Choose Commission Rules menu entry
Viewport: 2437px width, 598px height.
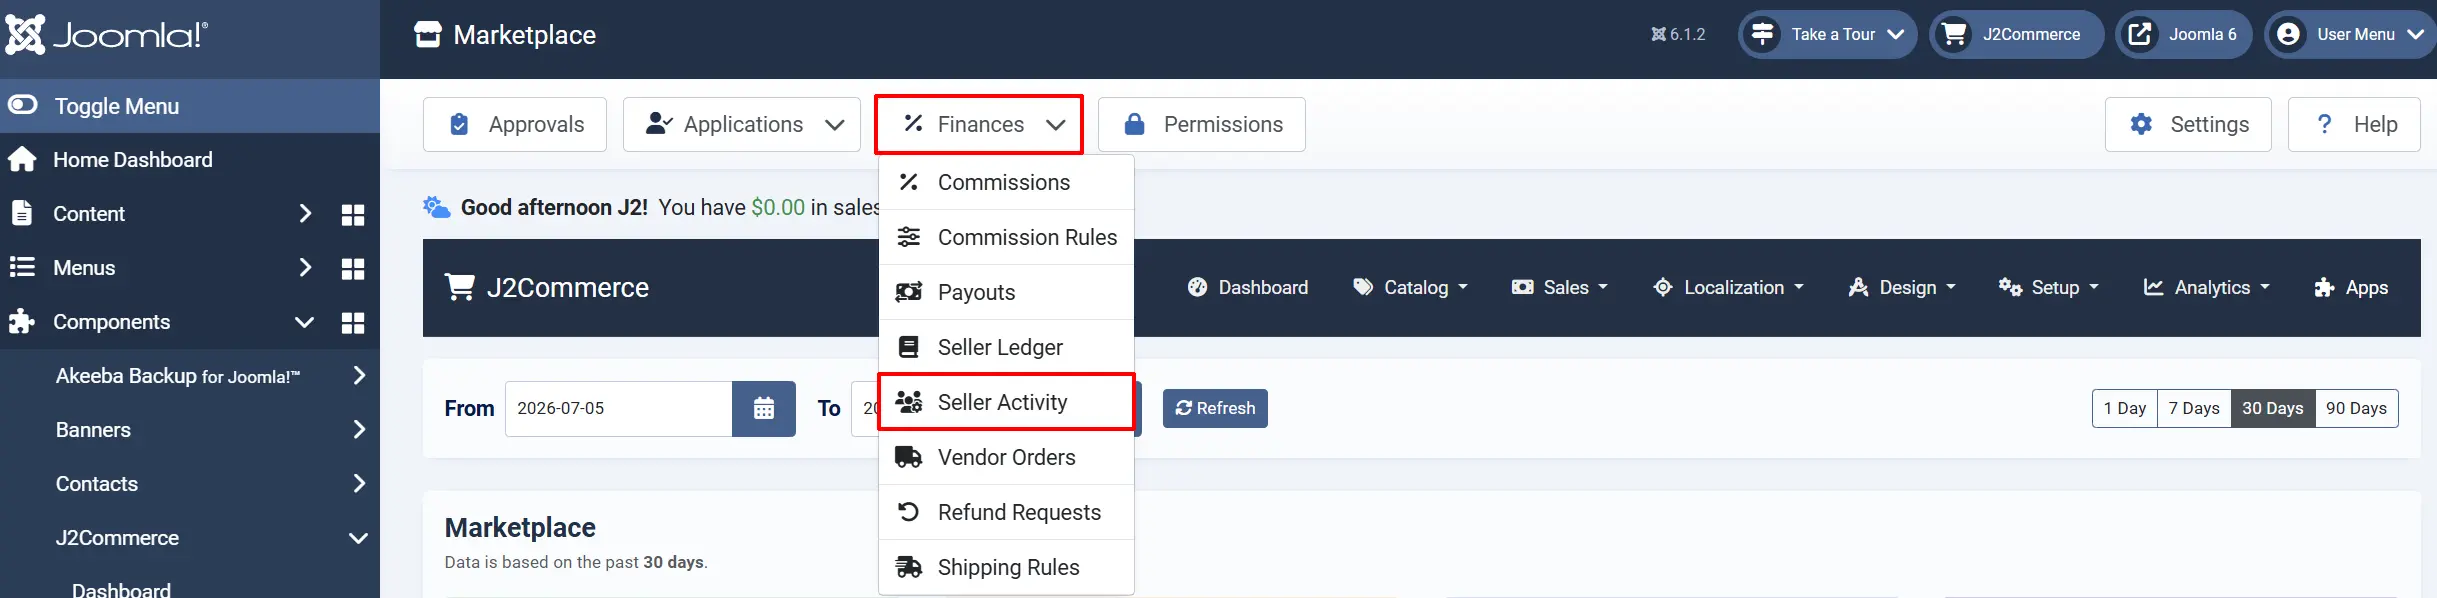pyautogui.click(x=1006, y=237)
